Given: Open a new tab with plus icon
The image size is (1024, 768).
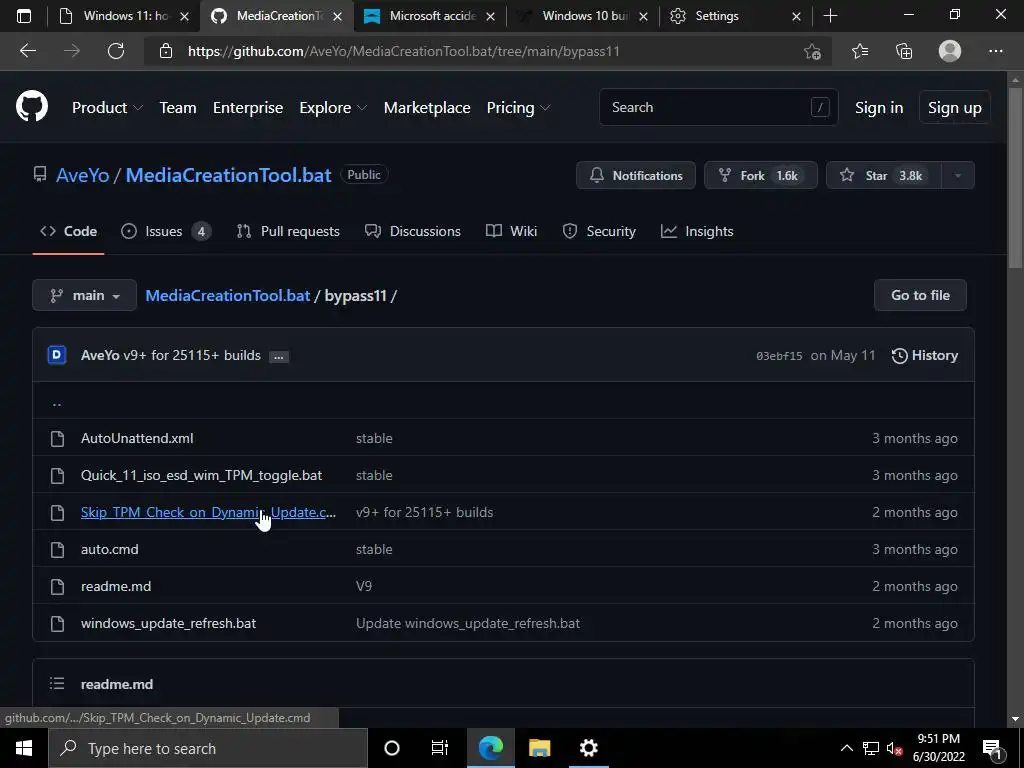Looking at the screenshot, I should coord(830,16).
